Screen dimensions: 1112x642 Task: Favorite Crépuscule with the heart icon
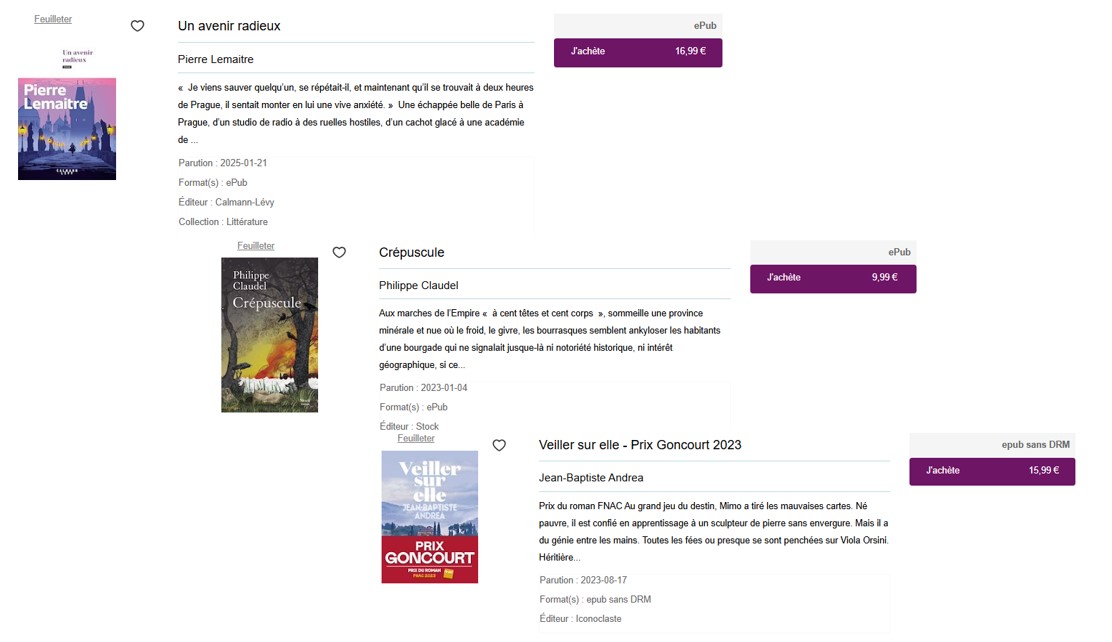(x=339, y=253)
